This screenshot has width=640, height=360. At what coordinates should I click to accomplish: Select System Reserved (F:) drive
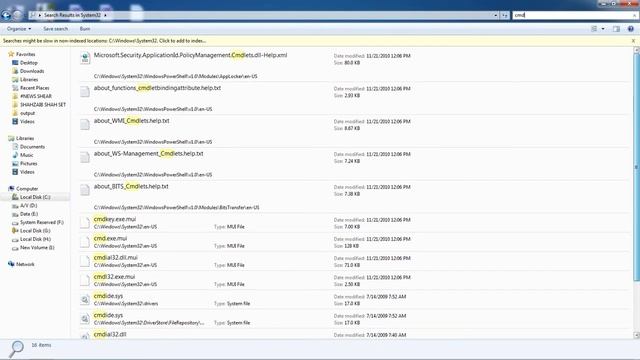42,222
